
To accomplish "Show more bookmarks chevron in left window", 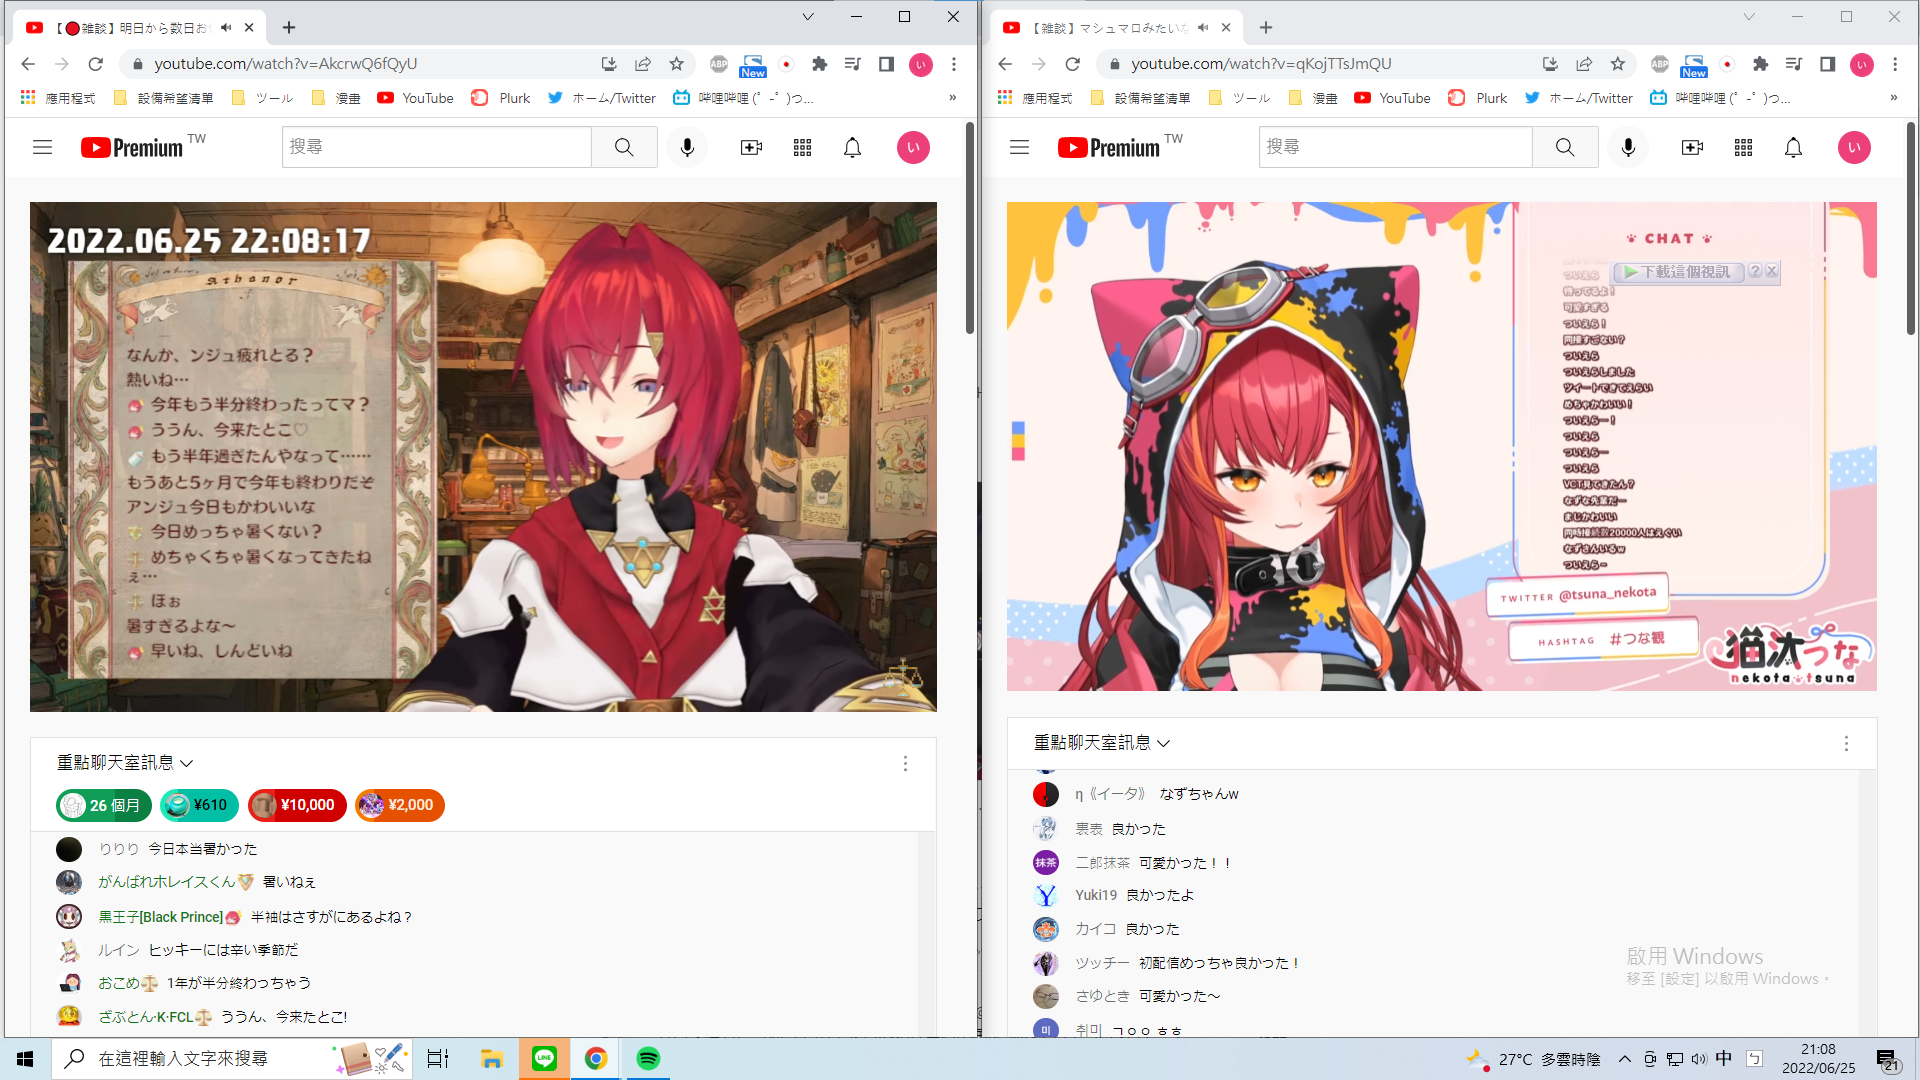I will tap(952, 98).
